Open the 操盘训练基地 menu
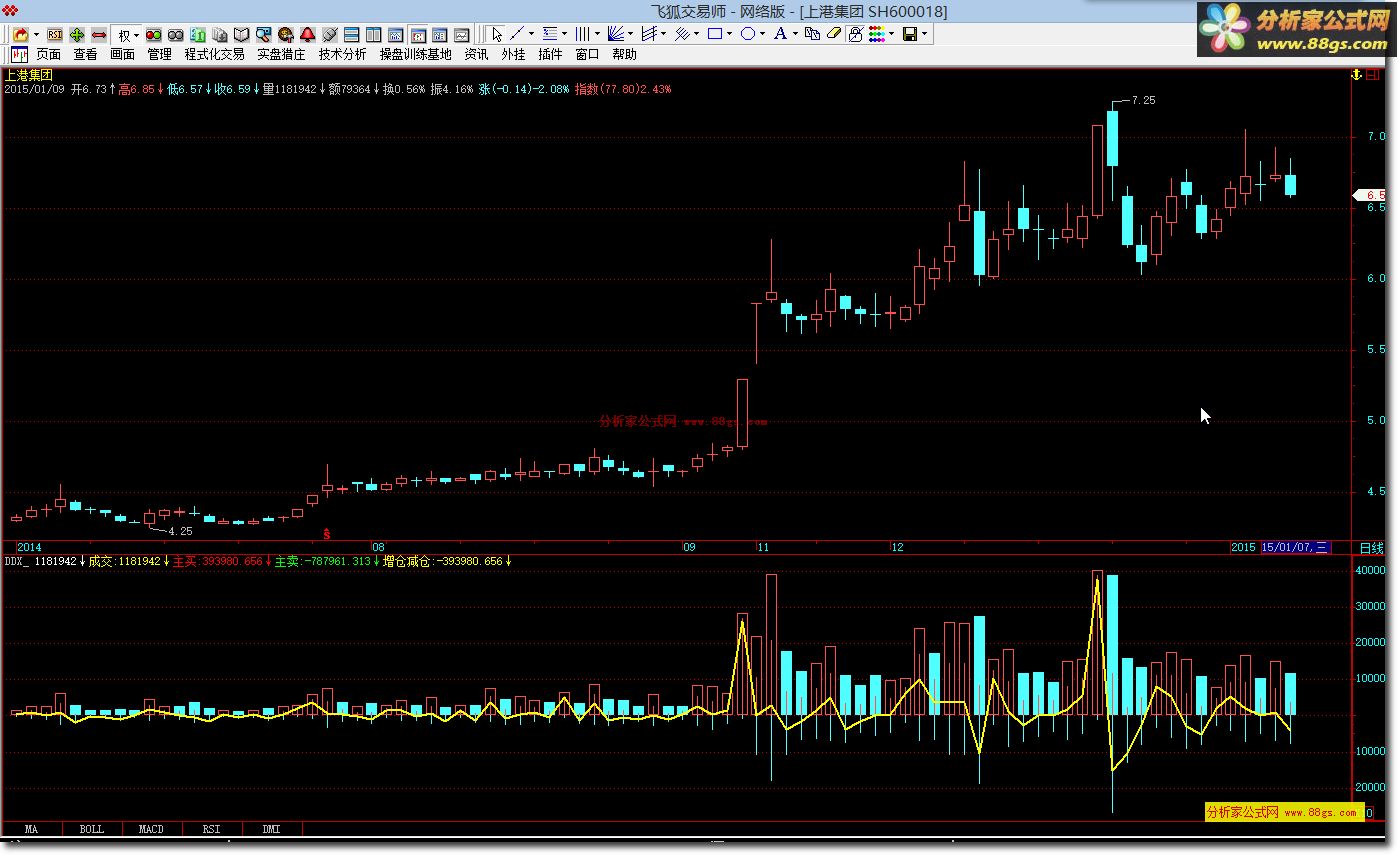 [415, 54]
